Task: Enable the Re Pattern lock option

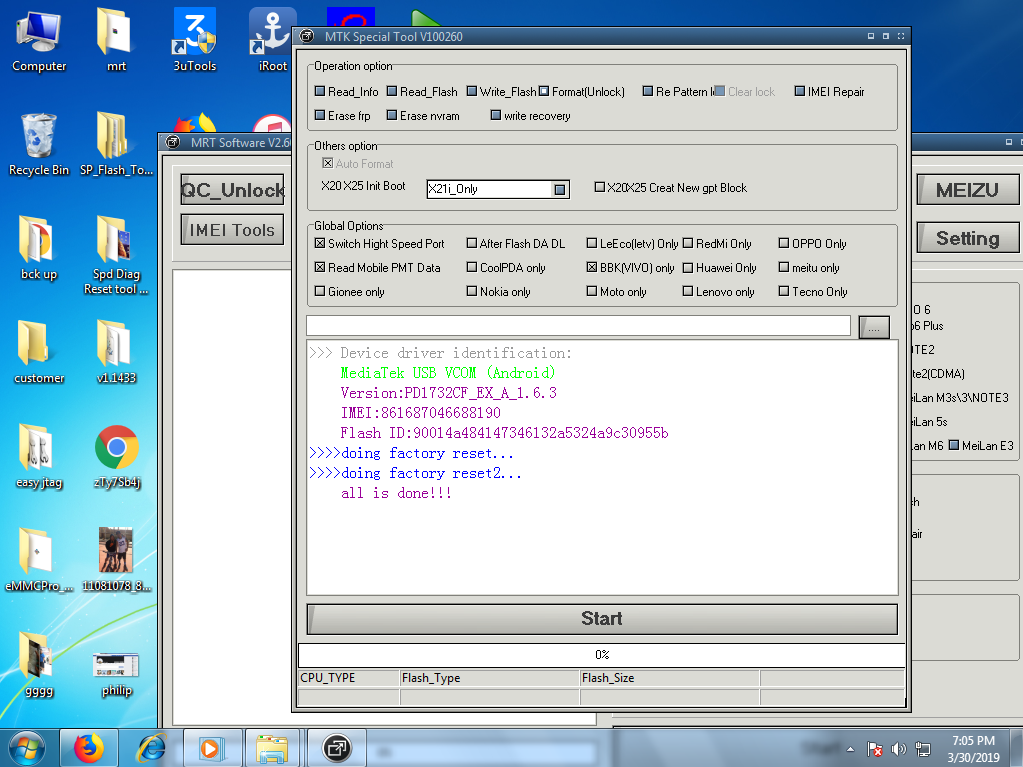Action: 648,91
